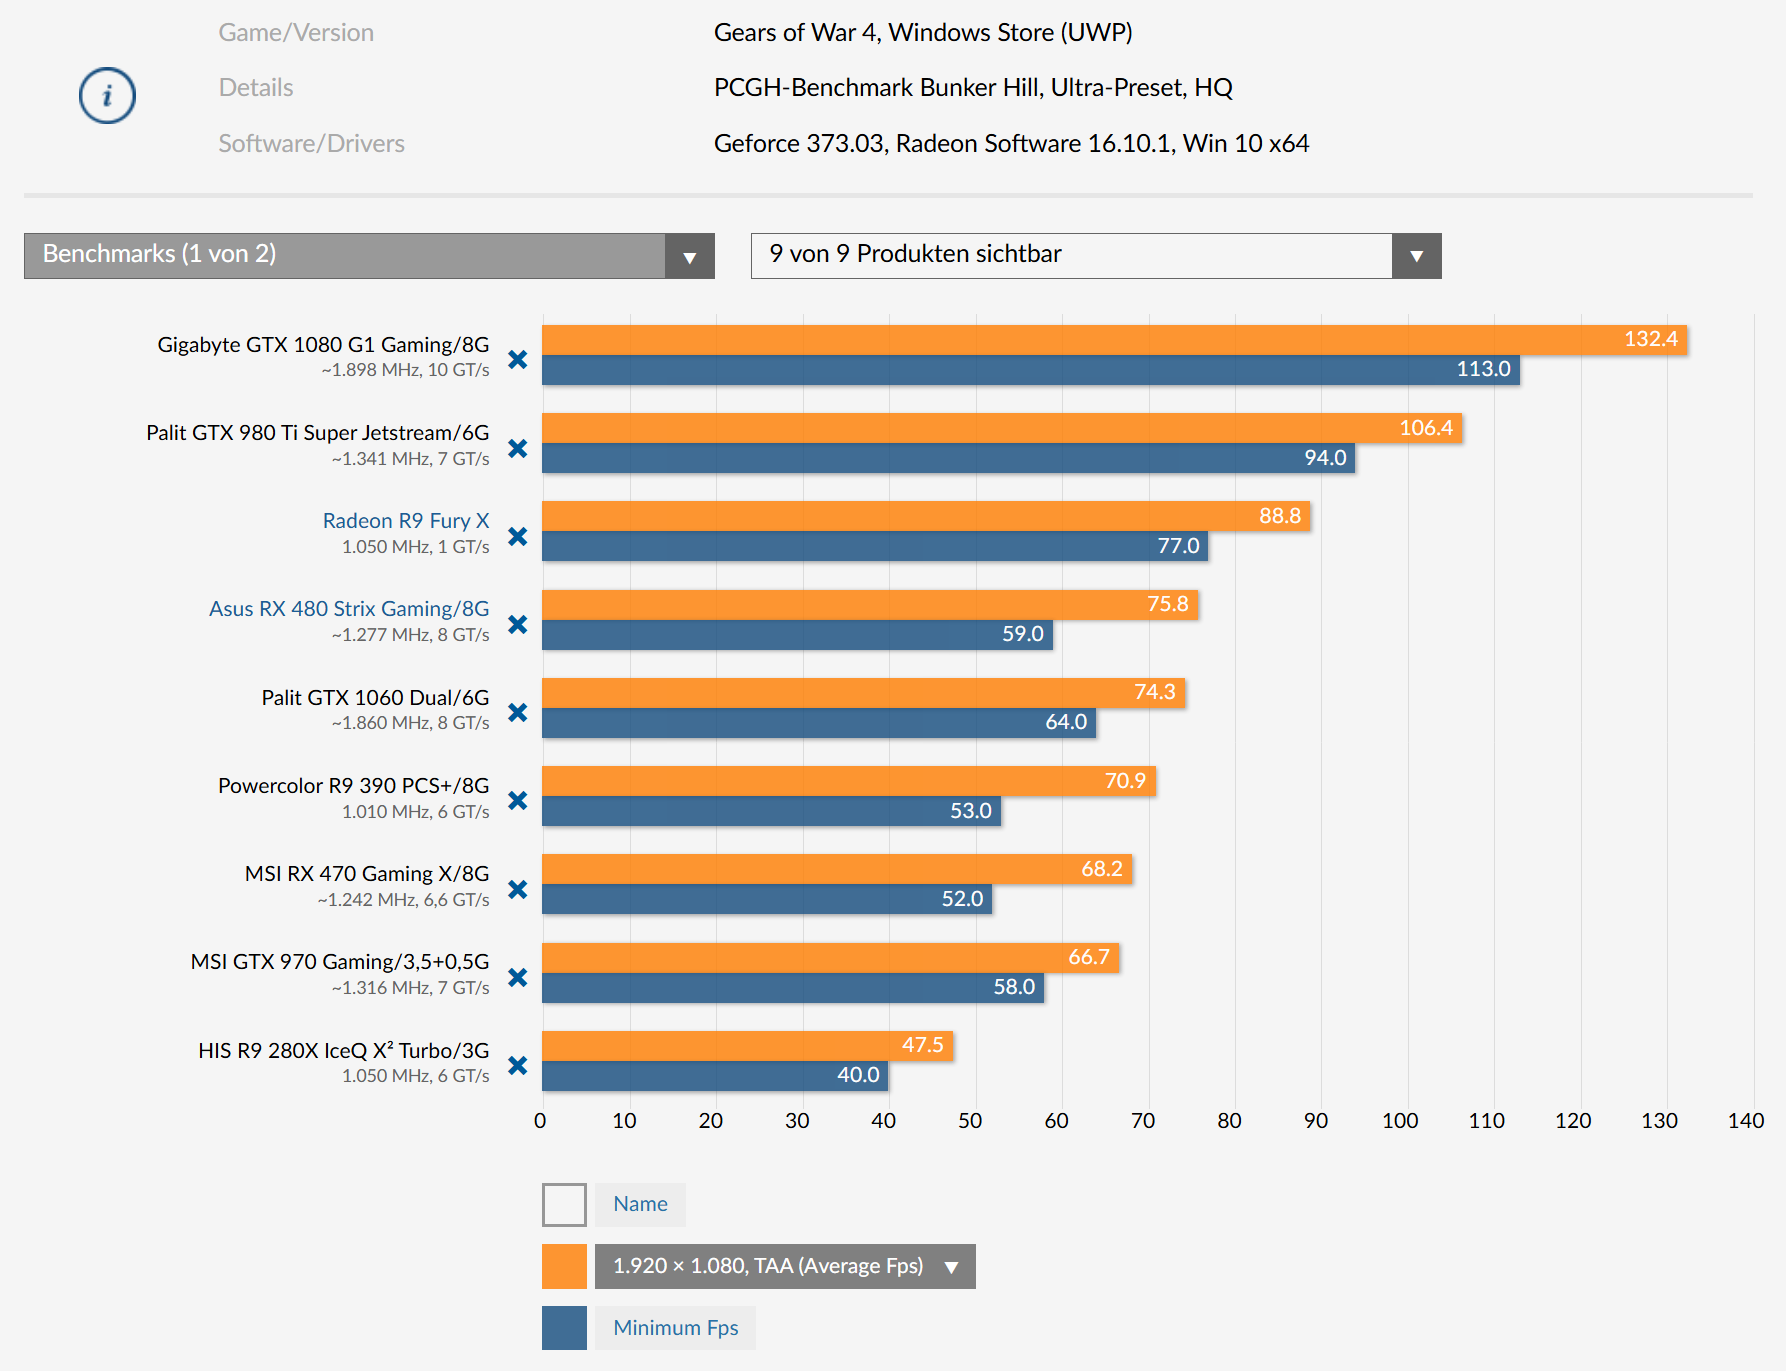This screenshot has width=1786, height=1371.
Task: Select the Minimum Fps legend label
Action: coord(675,1328)
